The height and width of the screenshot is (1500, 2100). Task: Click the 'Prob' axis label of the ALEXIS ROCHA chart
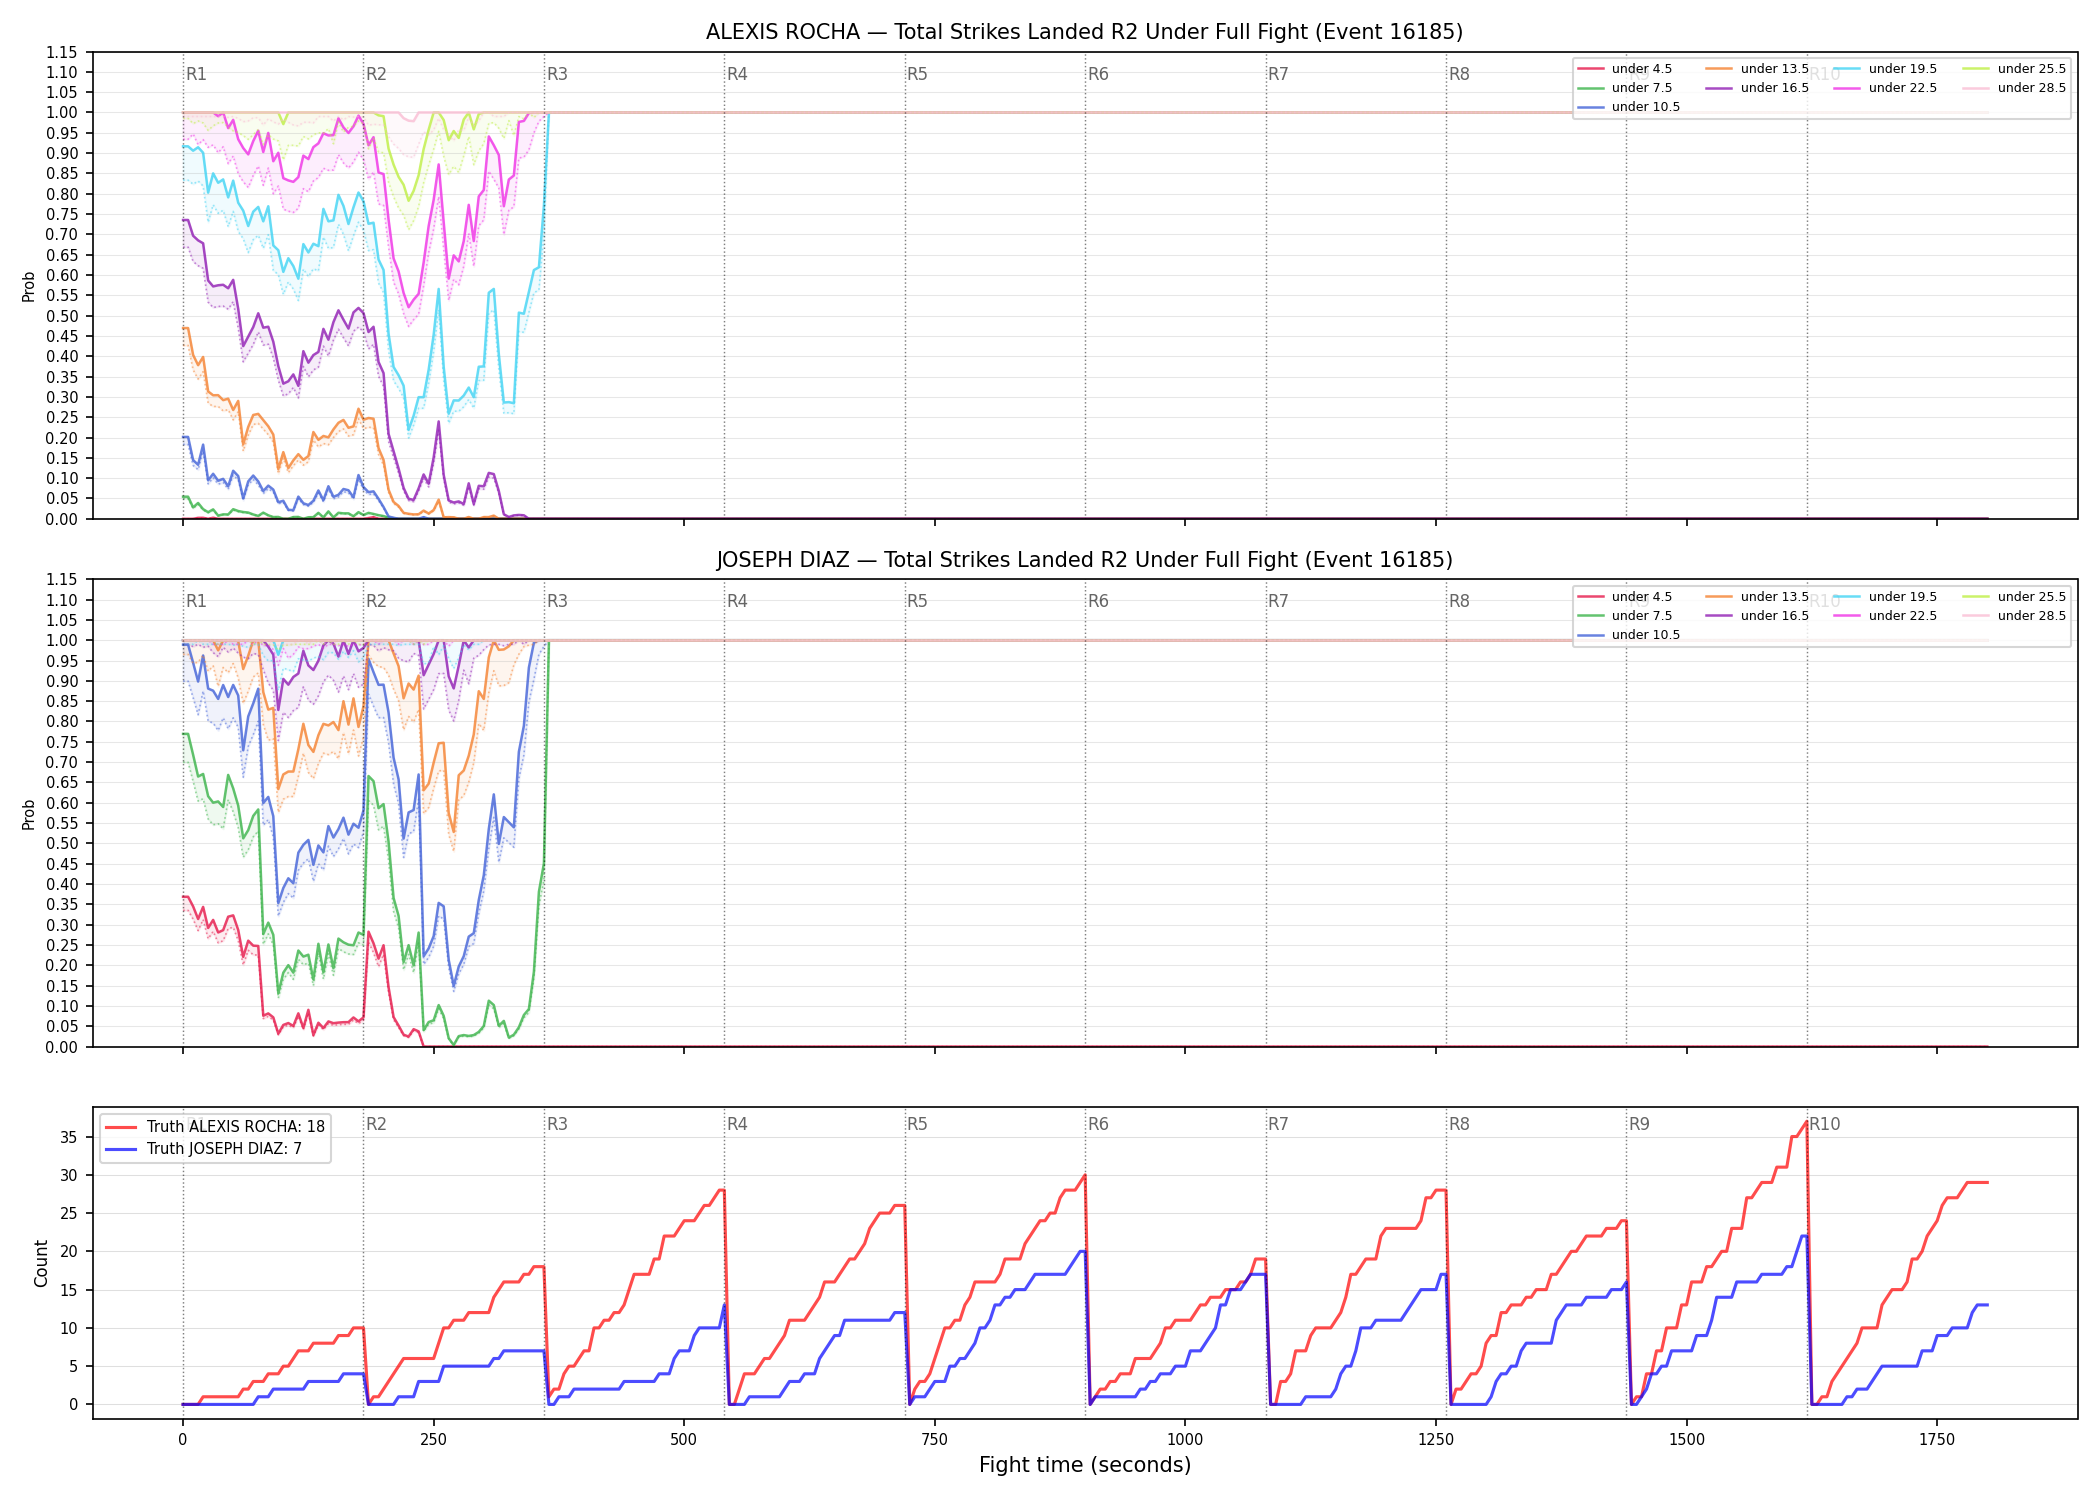pyautogui.click(x=29, y=287)
